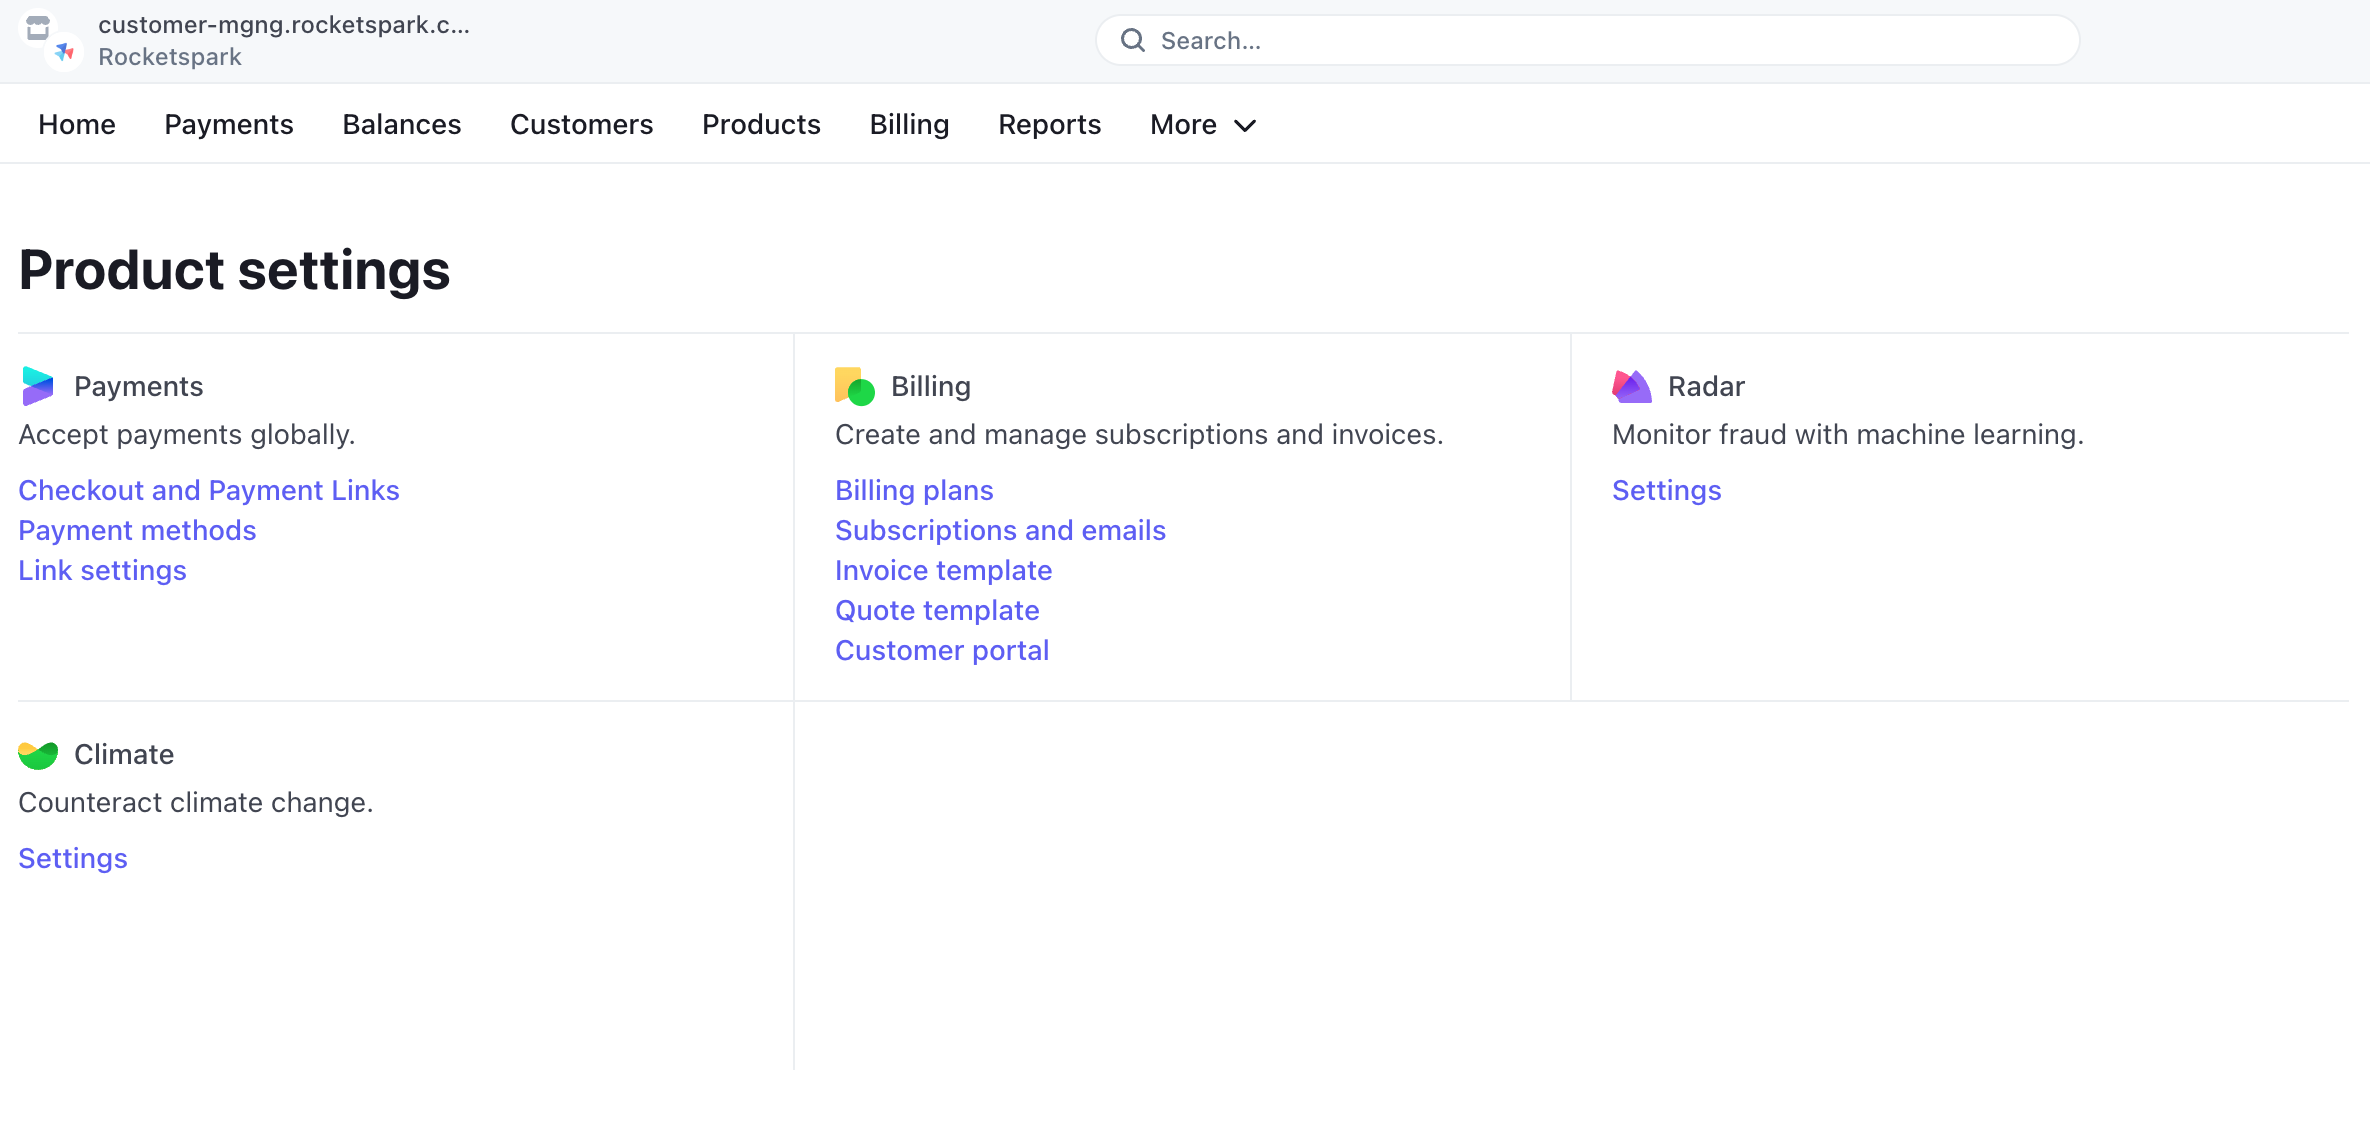This screenshot has height=1140, width=2370.
Task: Open Subscriptions and emails settings
Action: click(x=1000, y=530)
